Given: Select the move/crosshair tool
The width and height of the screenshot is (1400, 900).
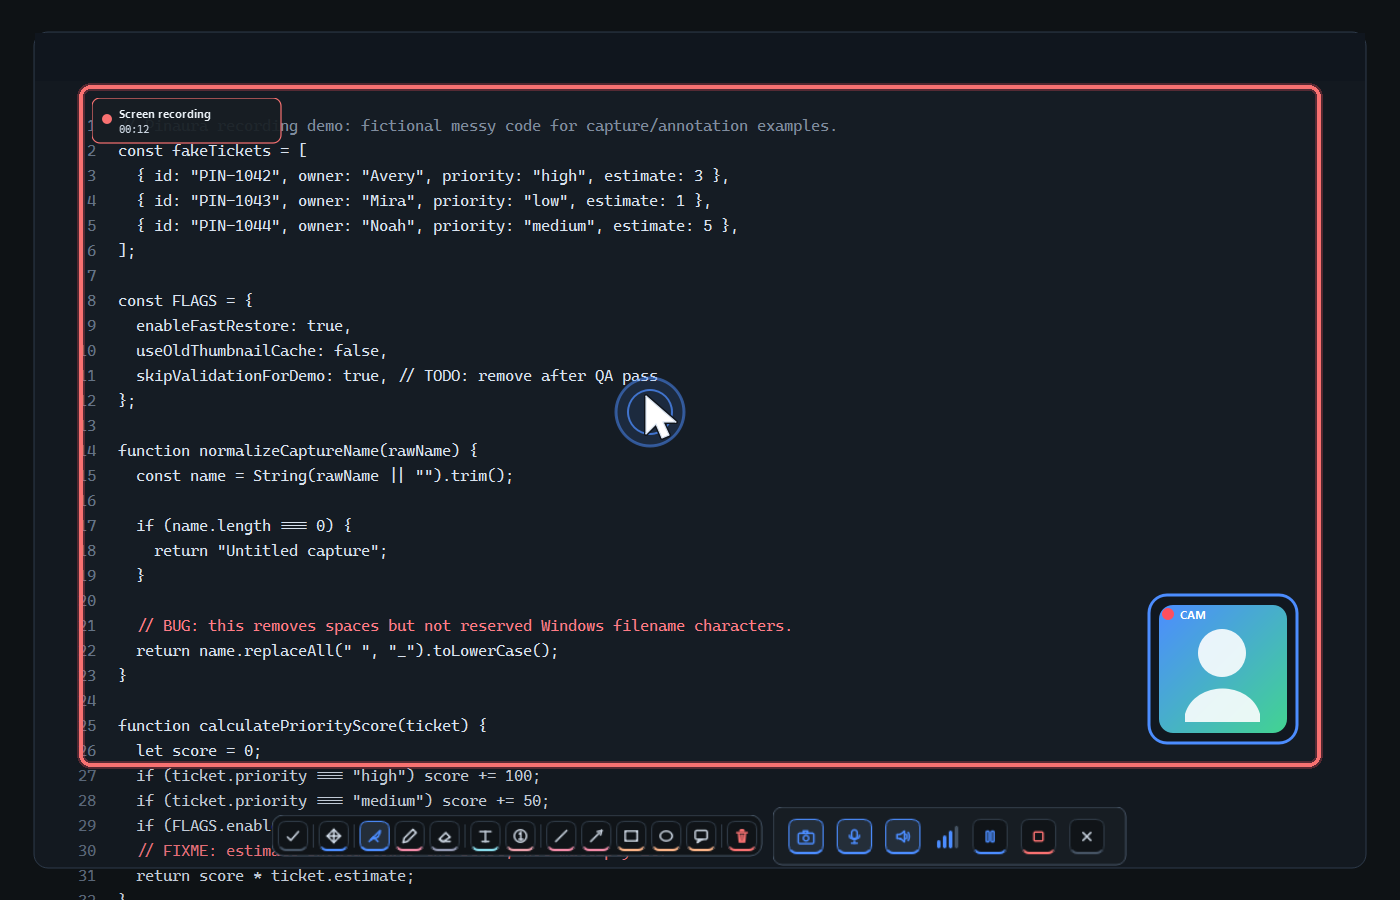Looking at the screenshot, I should [334, 836].
